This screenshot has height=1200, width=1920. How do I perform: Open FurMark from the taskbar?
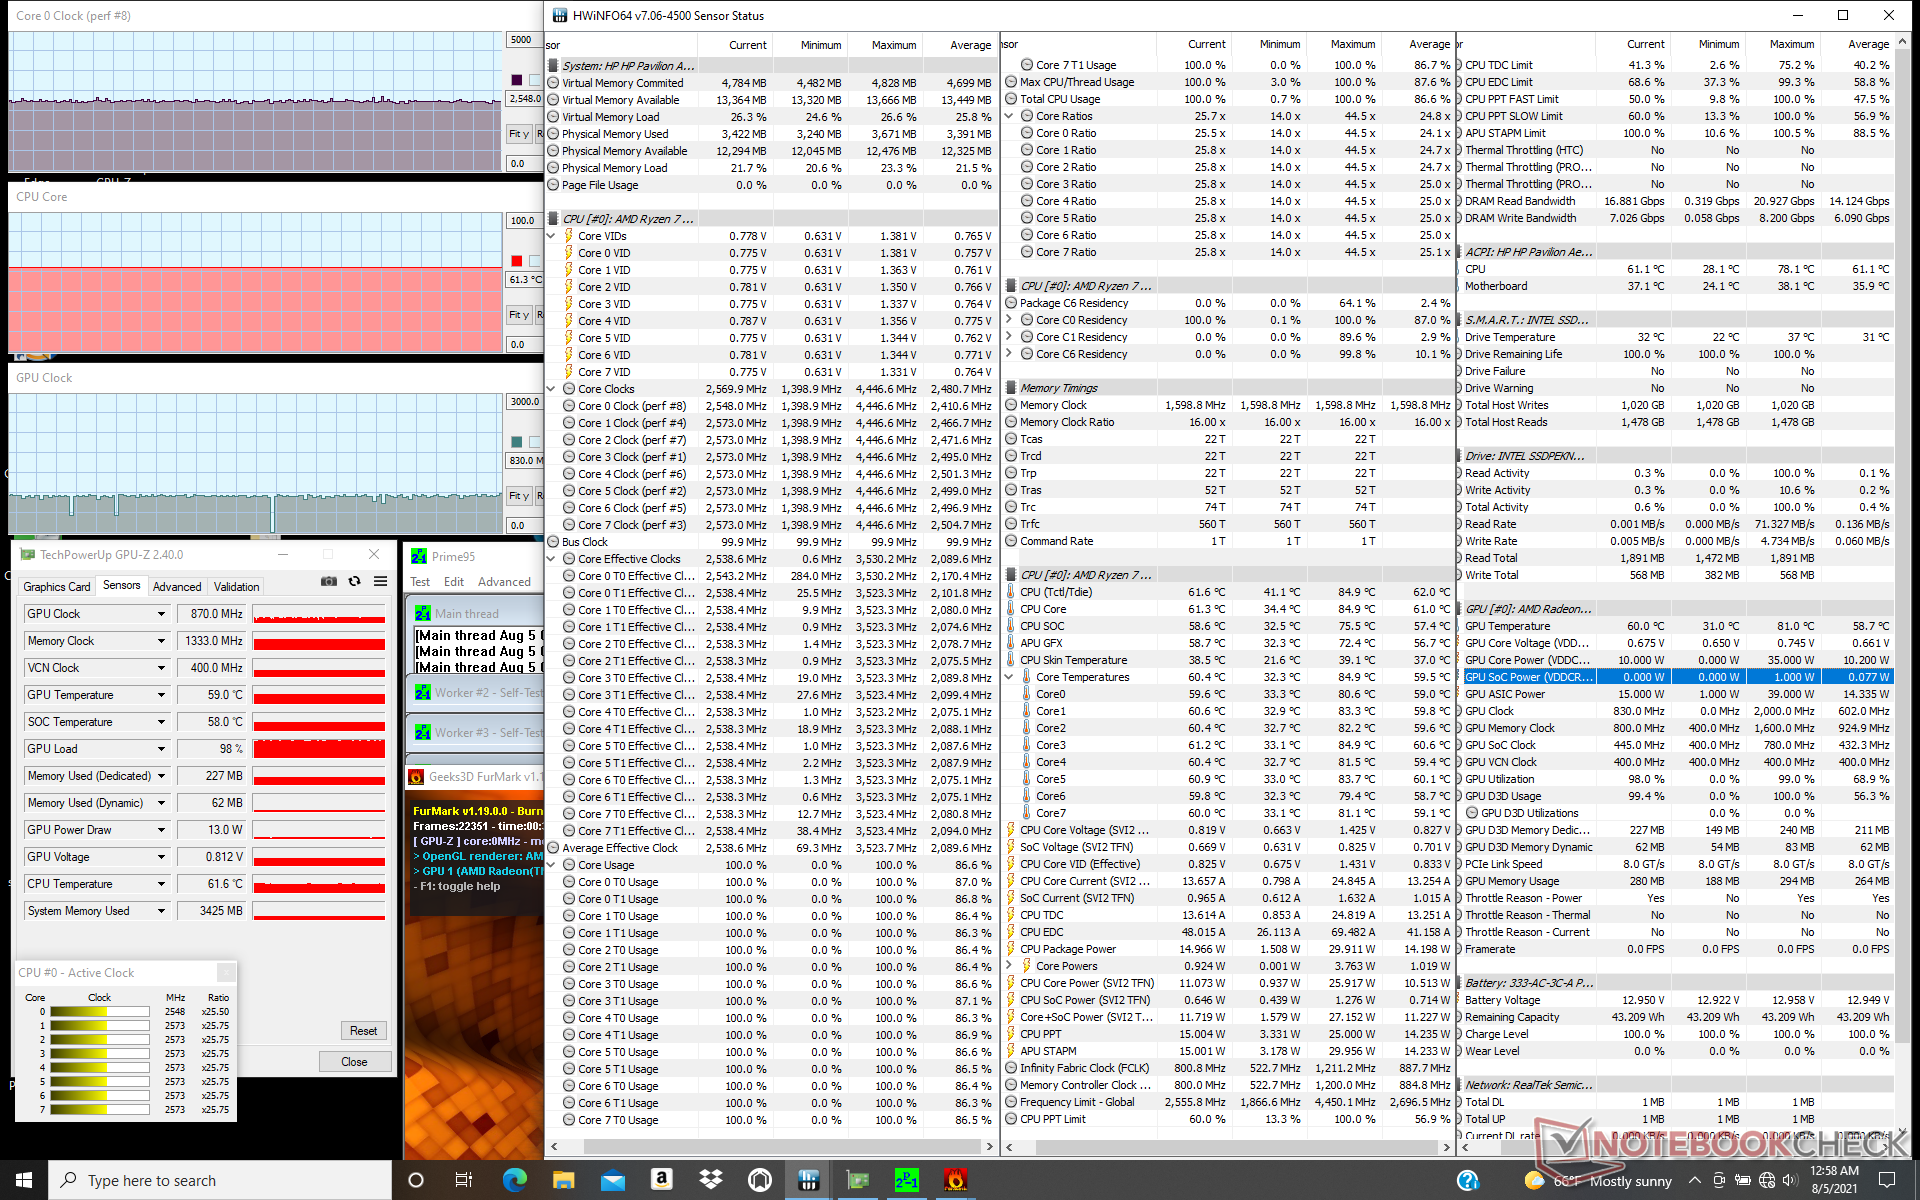955,1180
